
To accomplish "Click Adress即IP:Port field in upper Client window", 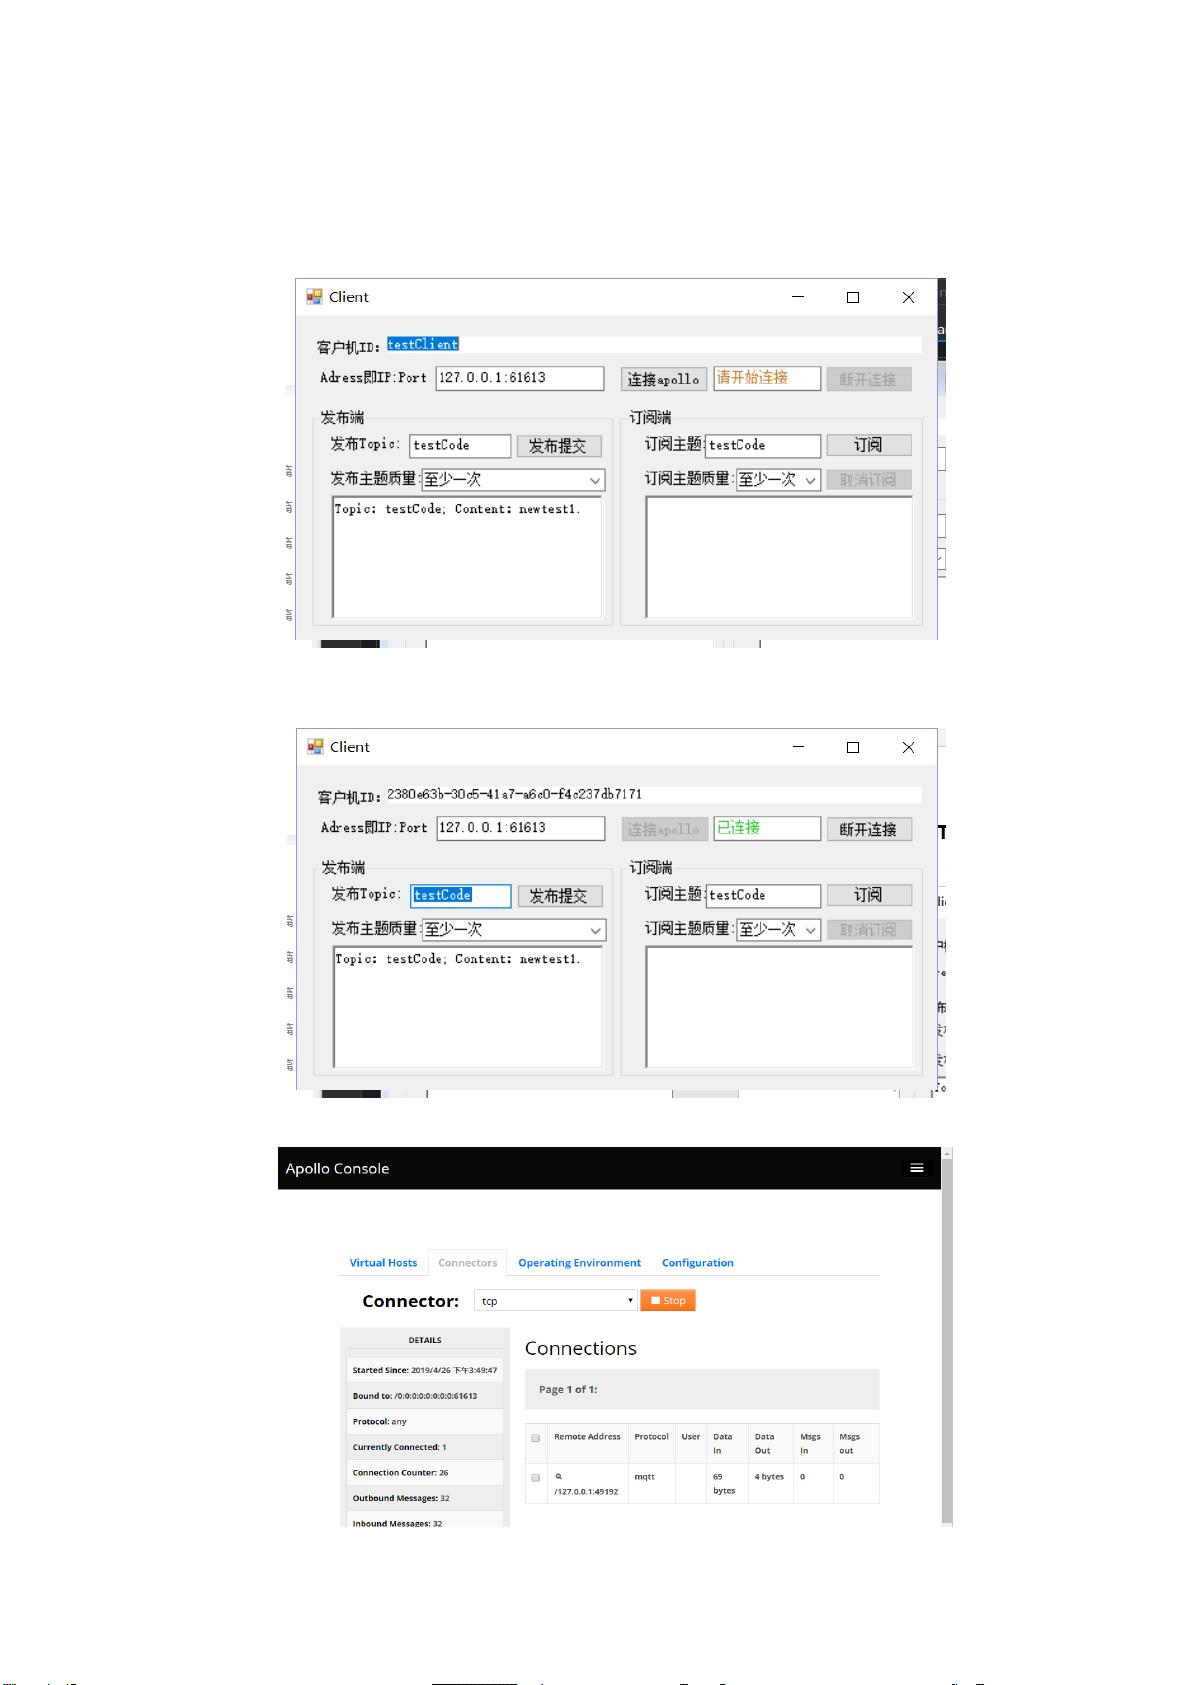I will (x=520, y=378).
